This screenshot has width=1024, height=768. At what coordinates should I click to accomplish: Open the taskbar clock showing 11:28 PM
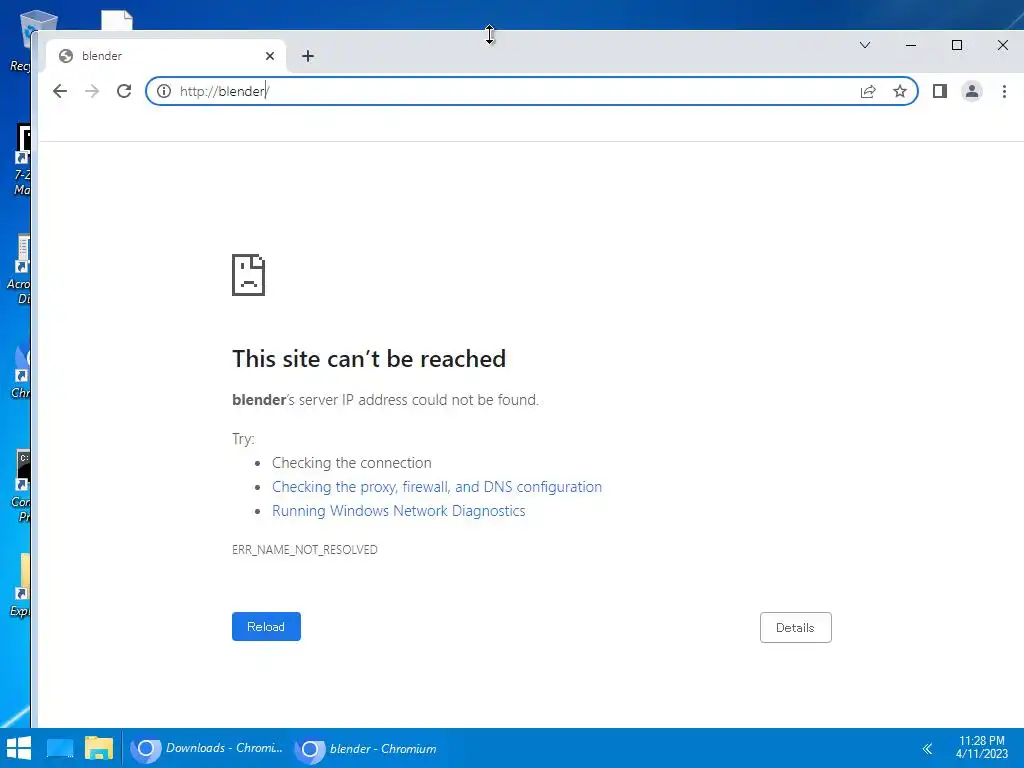pyautogui.click(x=982, y=748)
